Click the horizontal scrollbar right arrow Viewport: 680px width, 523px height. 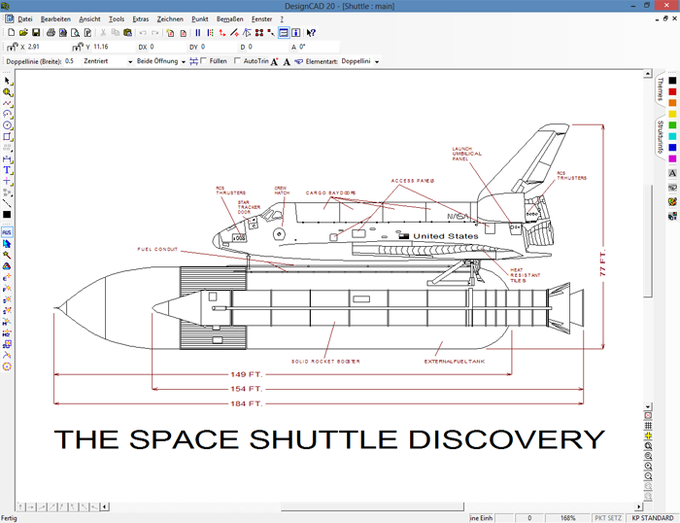[x=638, y=507]
